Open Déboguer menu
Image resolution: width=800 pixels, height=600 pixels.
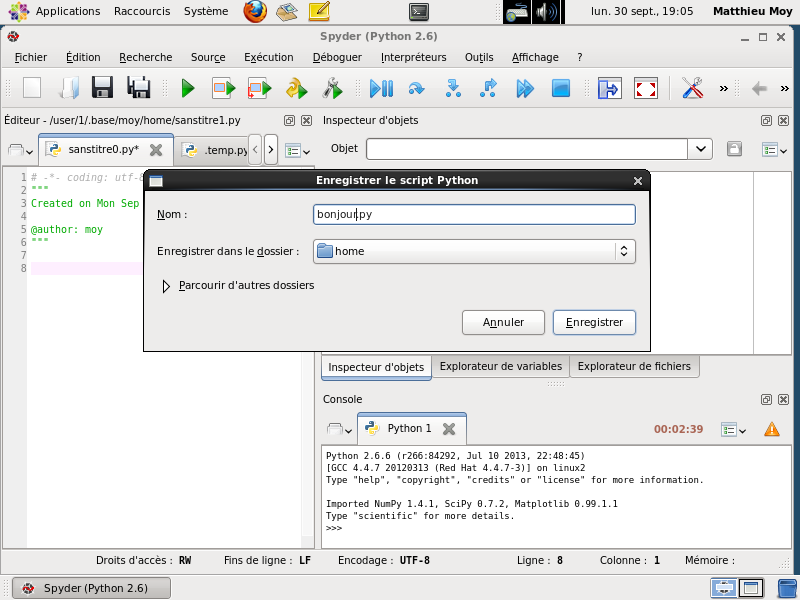click(337, 57)
